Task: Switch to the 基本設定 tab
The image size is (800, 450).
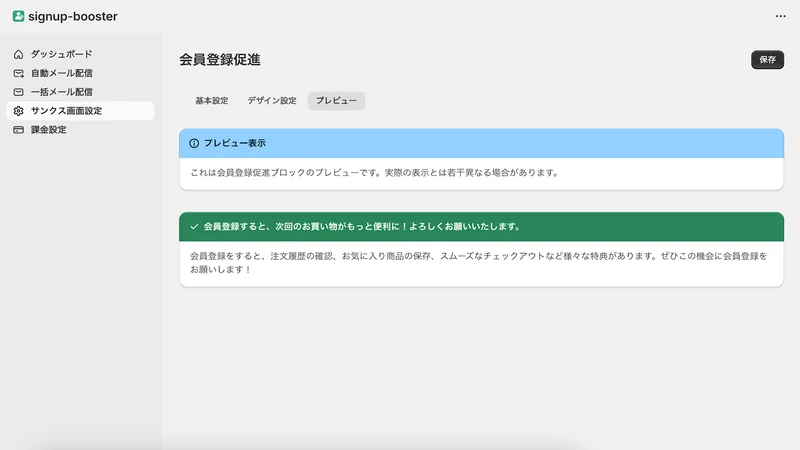Action: [212, 101]
